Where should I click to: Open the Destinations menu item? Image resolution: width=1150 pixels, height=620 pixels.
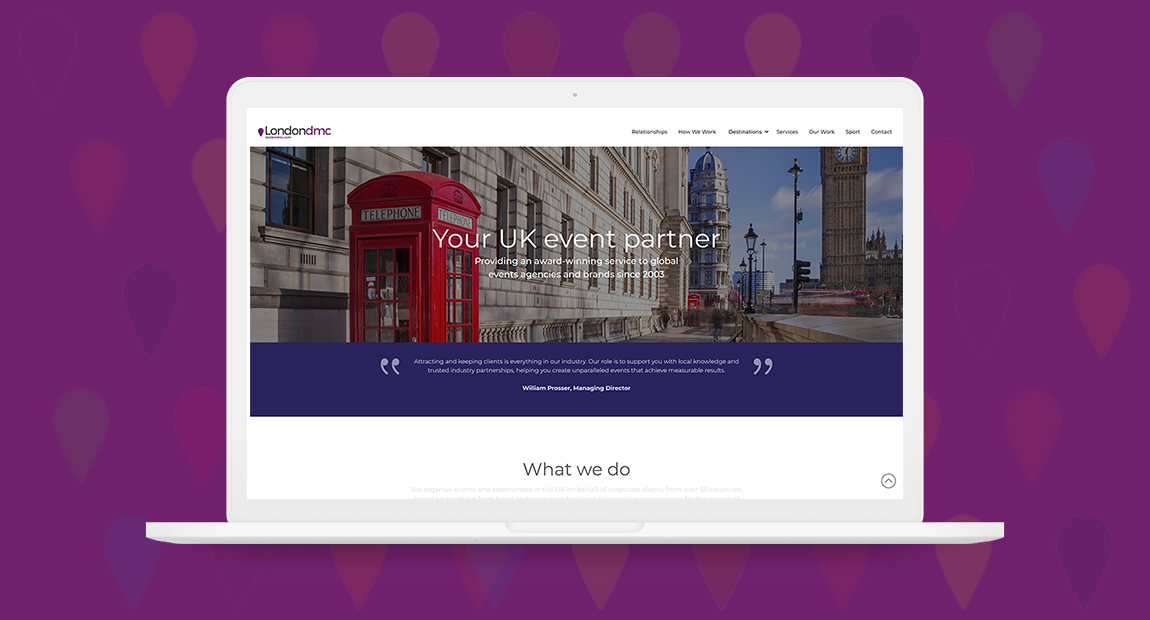pos(745,132)
